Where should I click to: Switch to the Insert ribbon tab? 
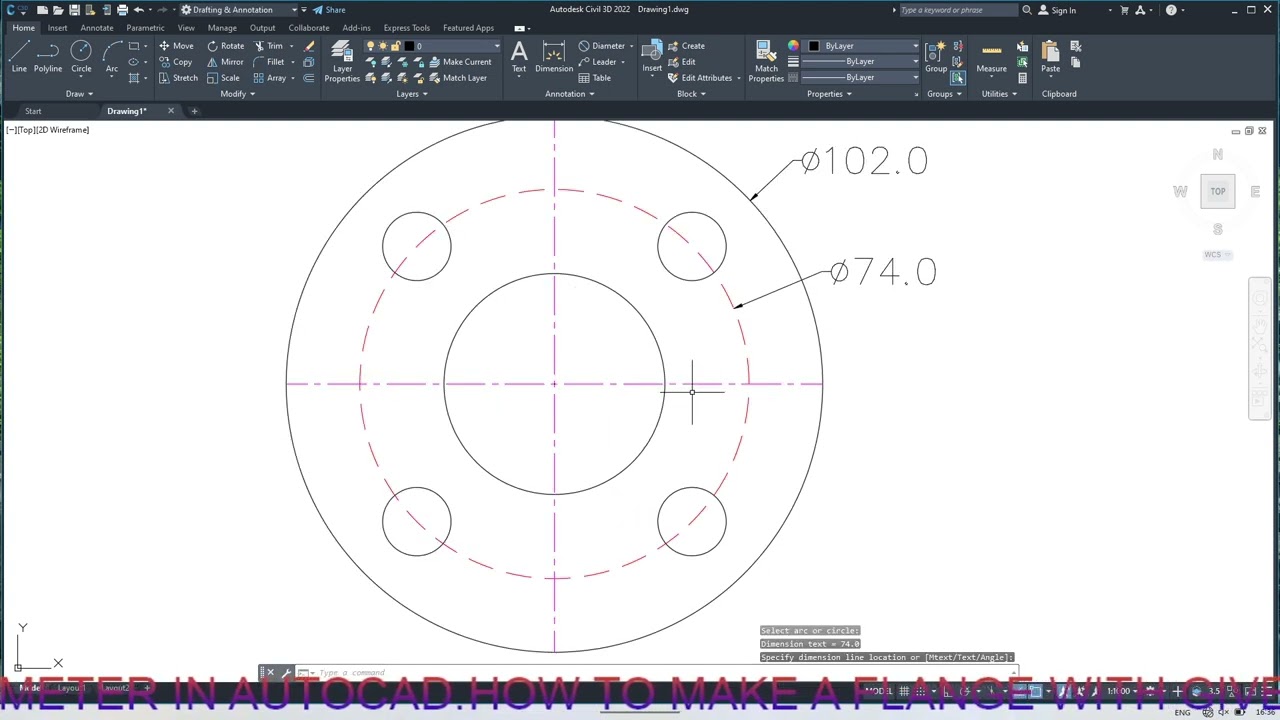click(x=57, y=28)
